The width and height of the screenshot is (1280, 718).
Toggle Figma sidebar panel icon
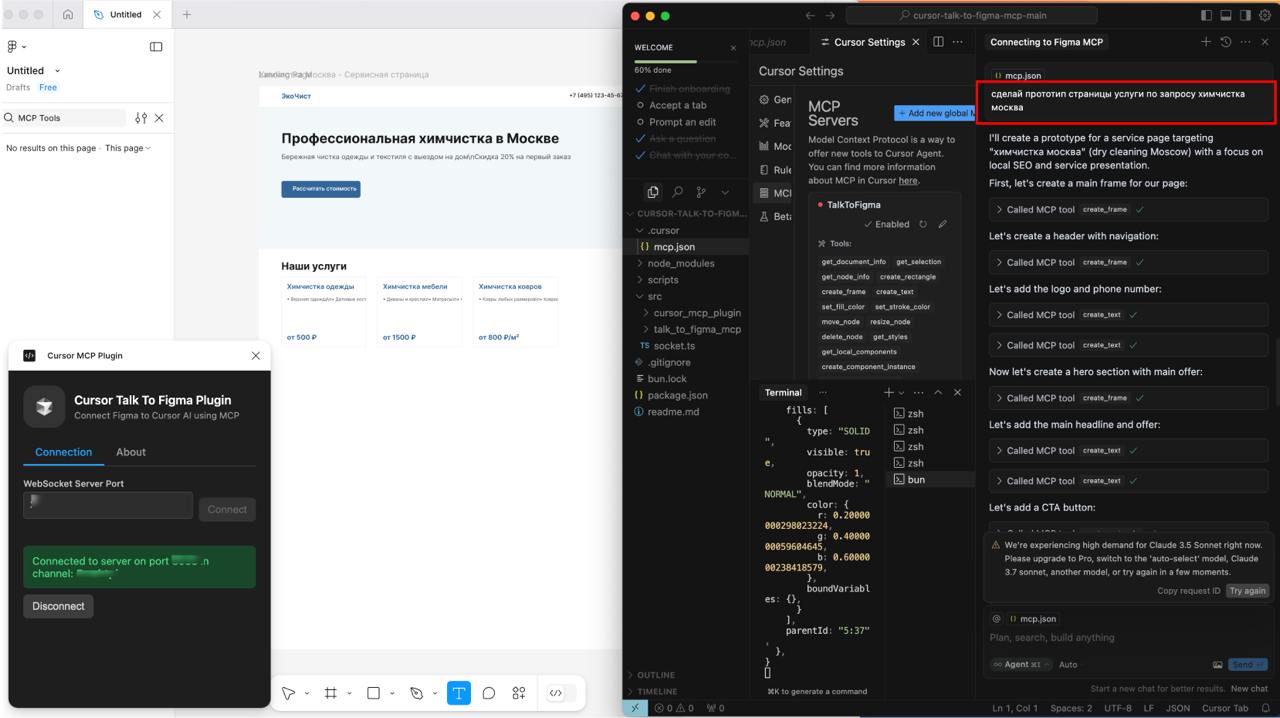(156, 46)
